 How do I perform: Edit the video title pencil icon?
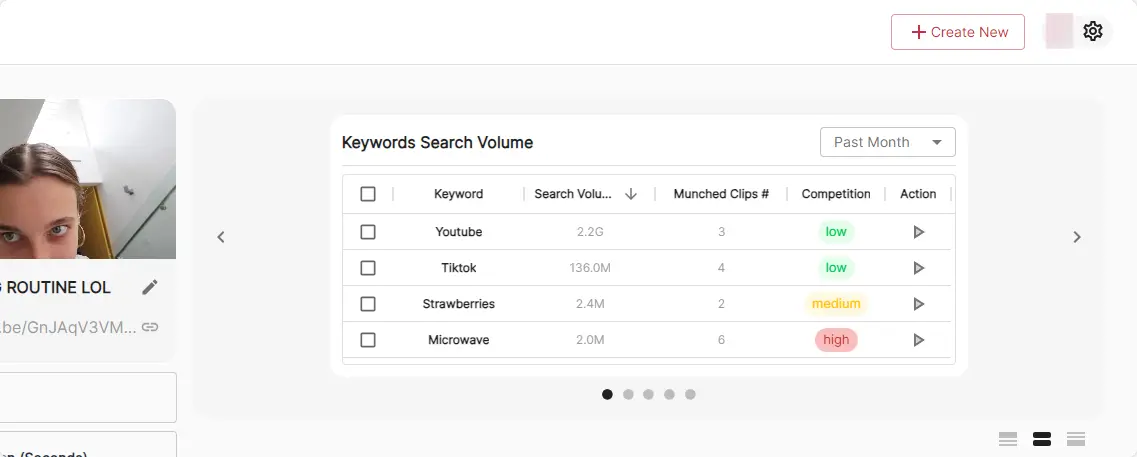(x=149, y=287)
